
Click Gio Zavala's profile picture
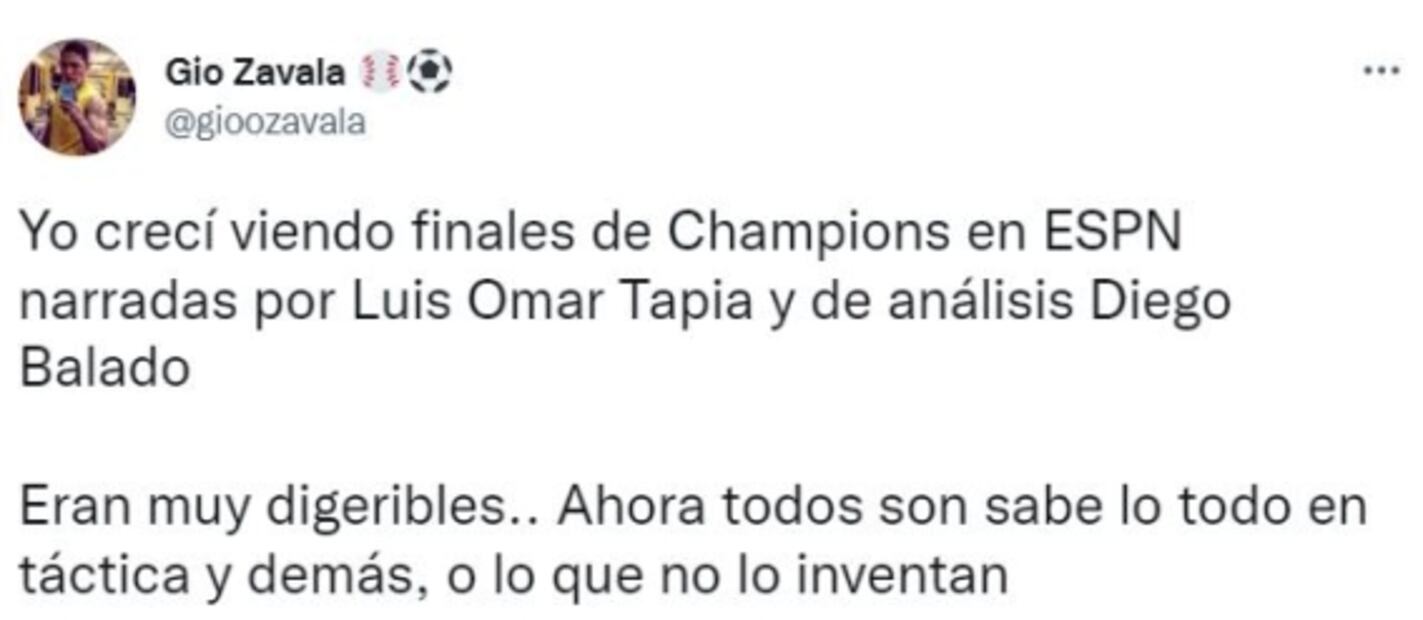pyautogui.click(x=76, y=98)
